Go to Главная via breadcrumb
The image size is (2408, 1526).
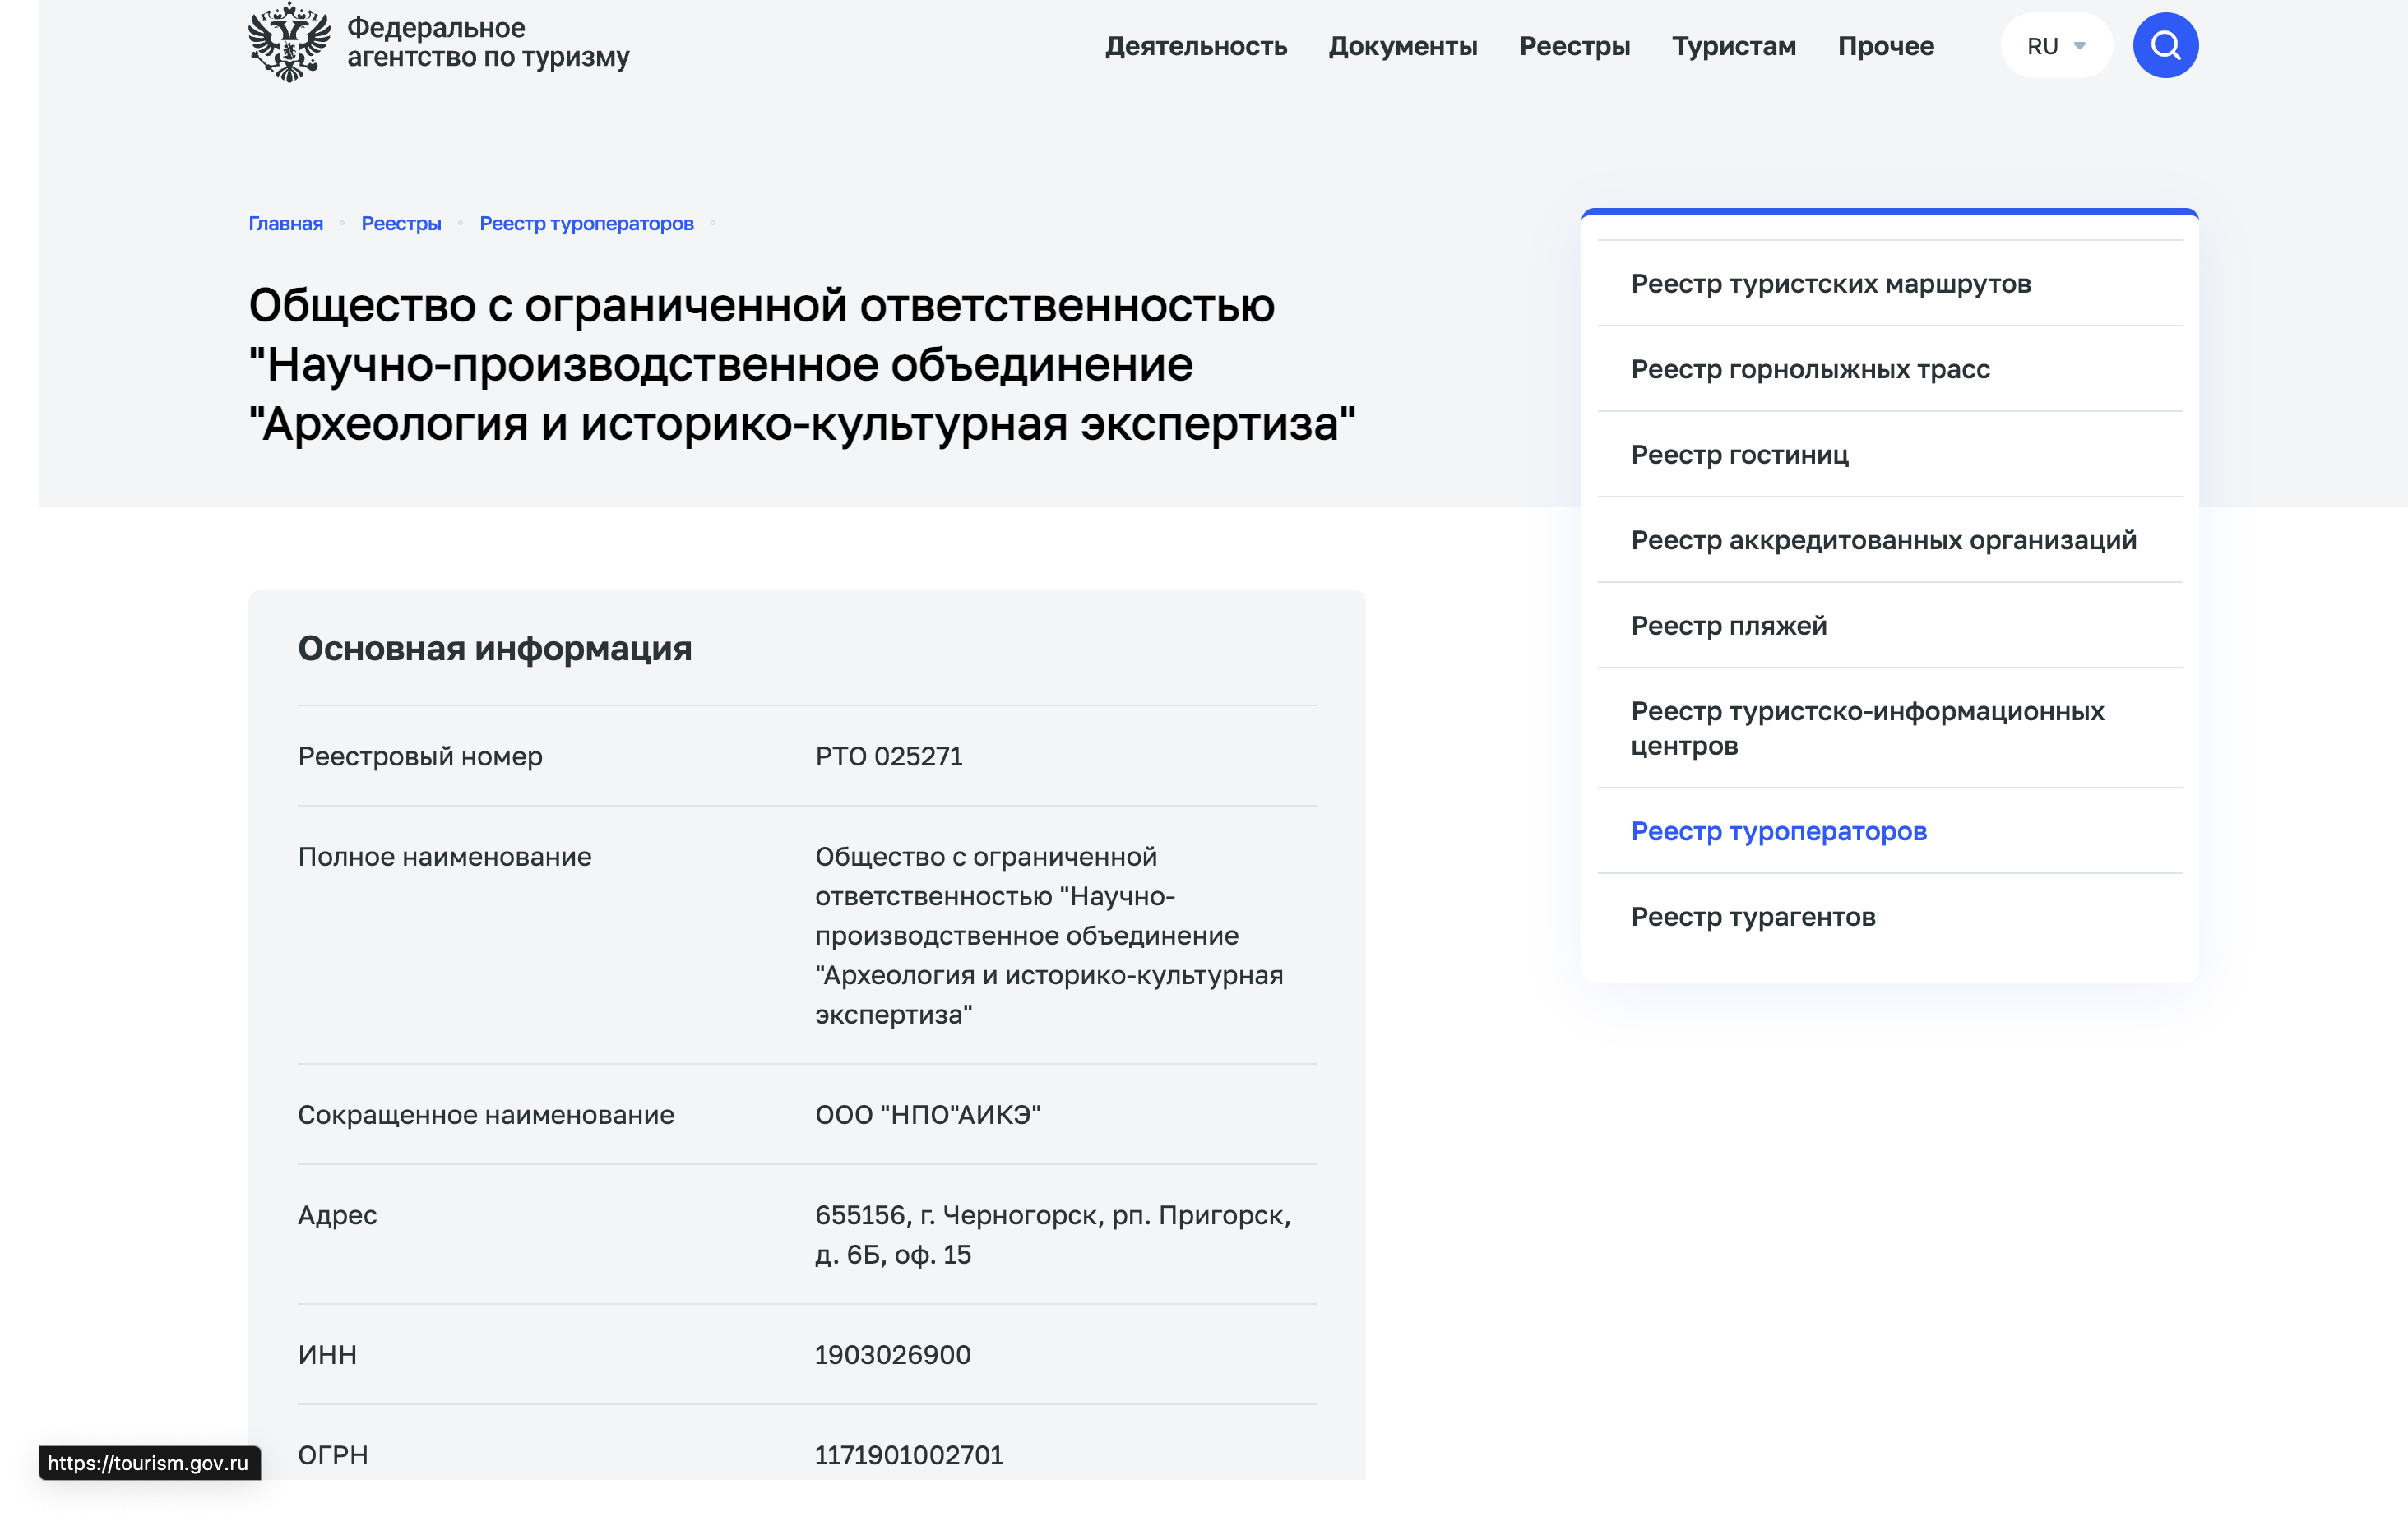click(x=285, y=223)
